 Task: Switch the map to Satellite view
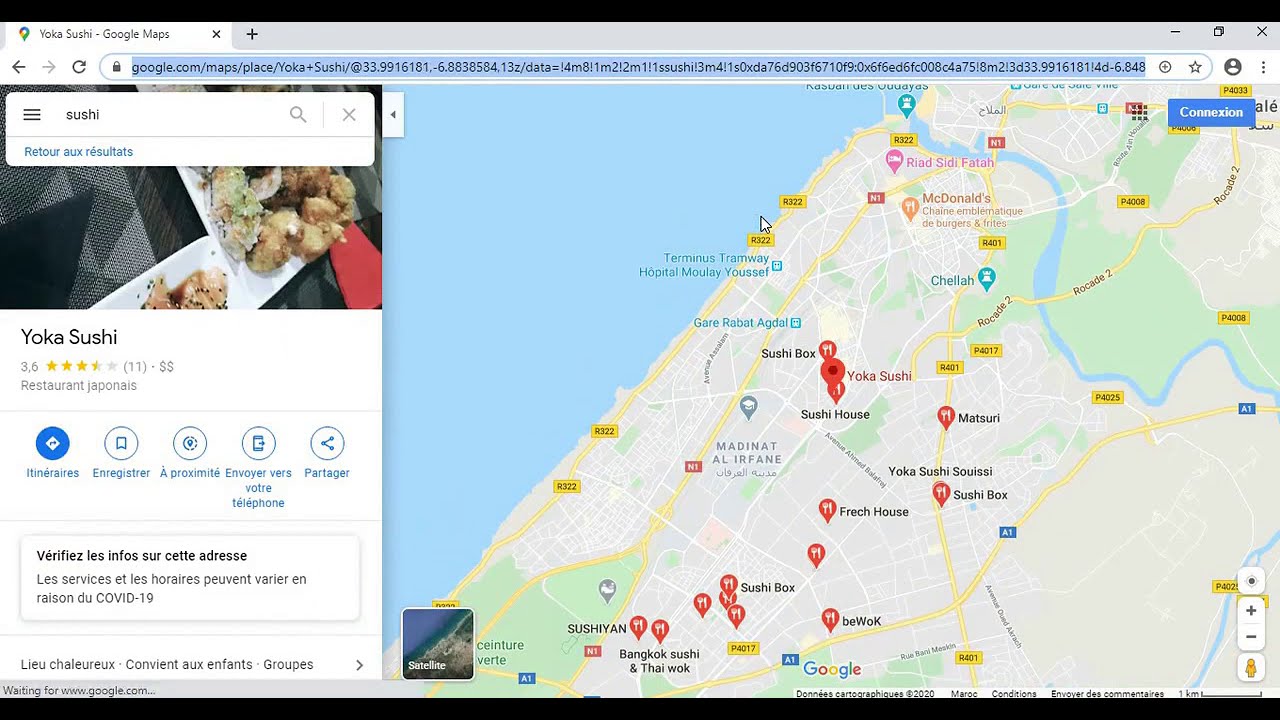[x=438, y=644]
